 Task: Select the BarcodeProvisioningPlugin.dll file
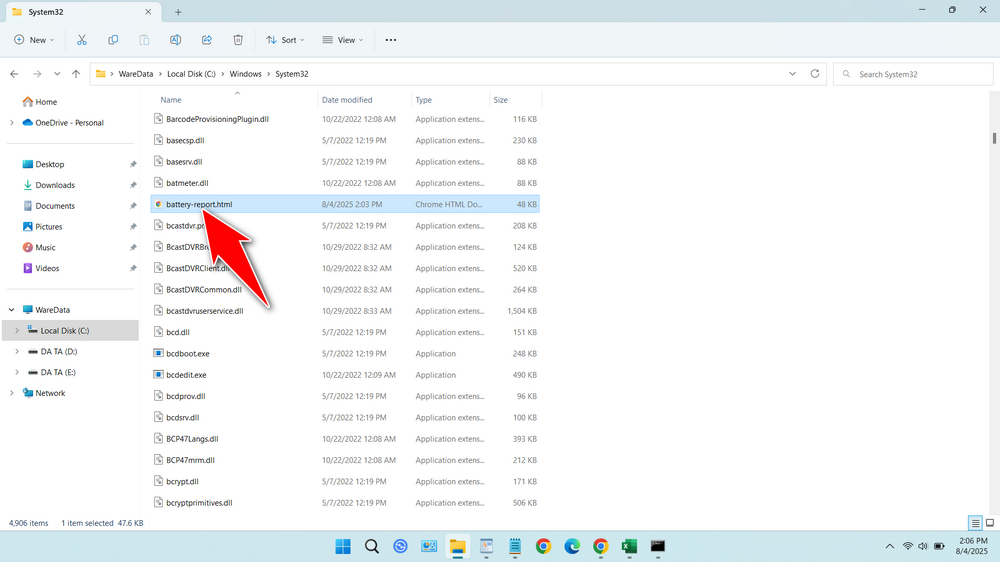coord(345,119)
